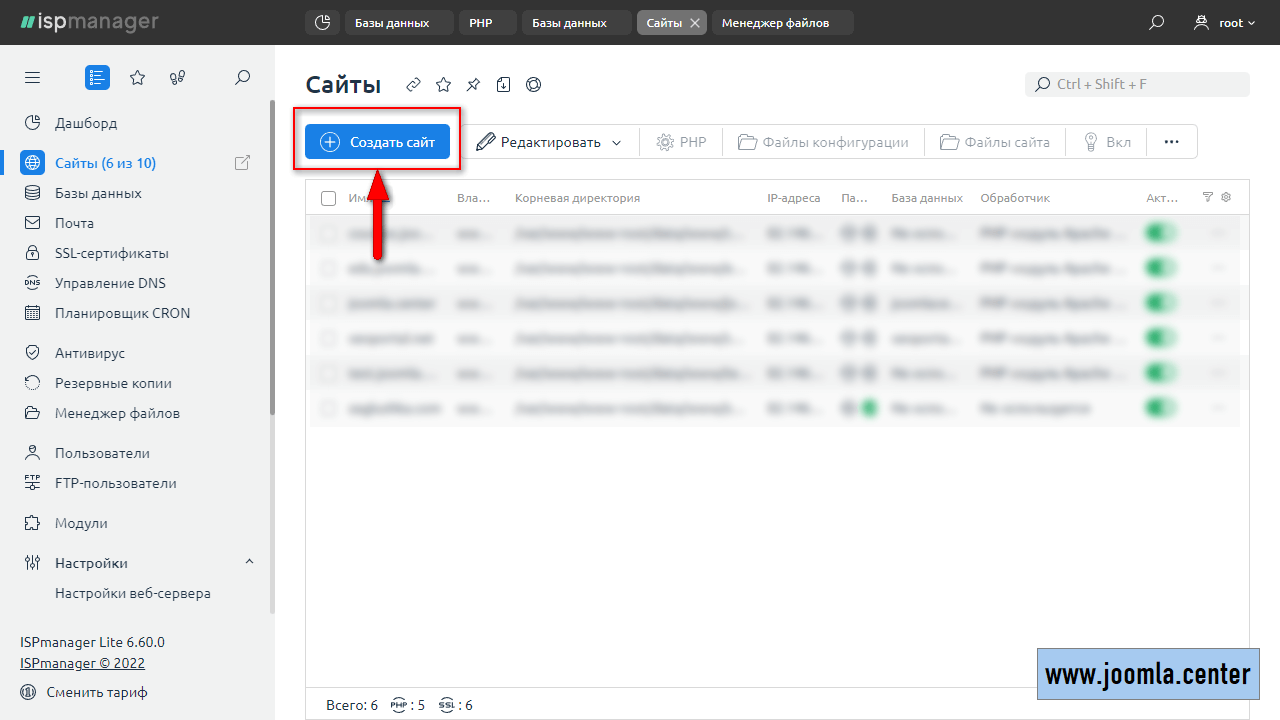Collapse the Настройки section in sidebar

(250, 562)
